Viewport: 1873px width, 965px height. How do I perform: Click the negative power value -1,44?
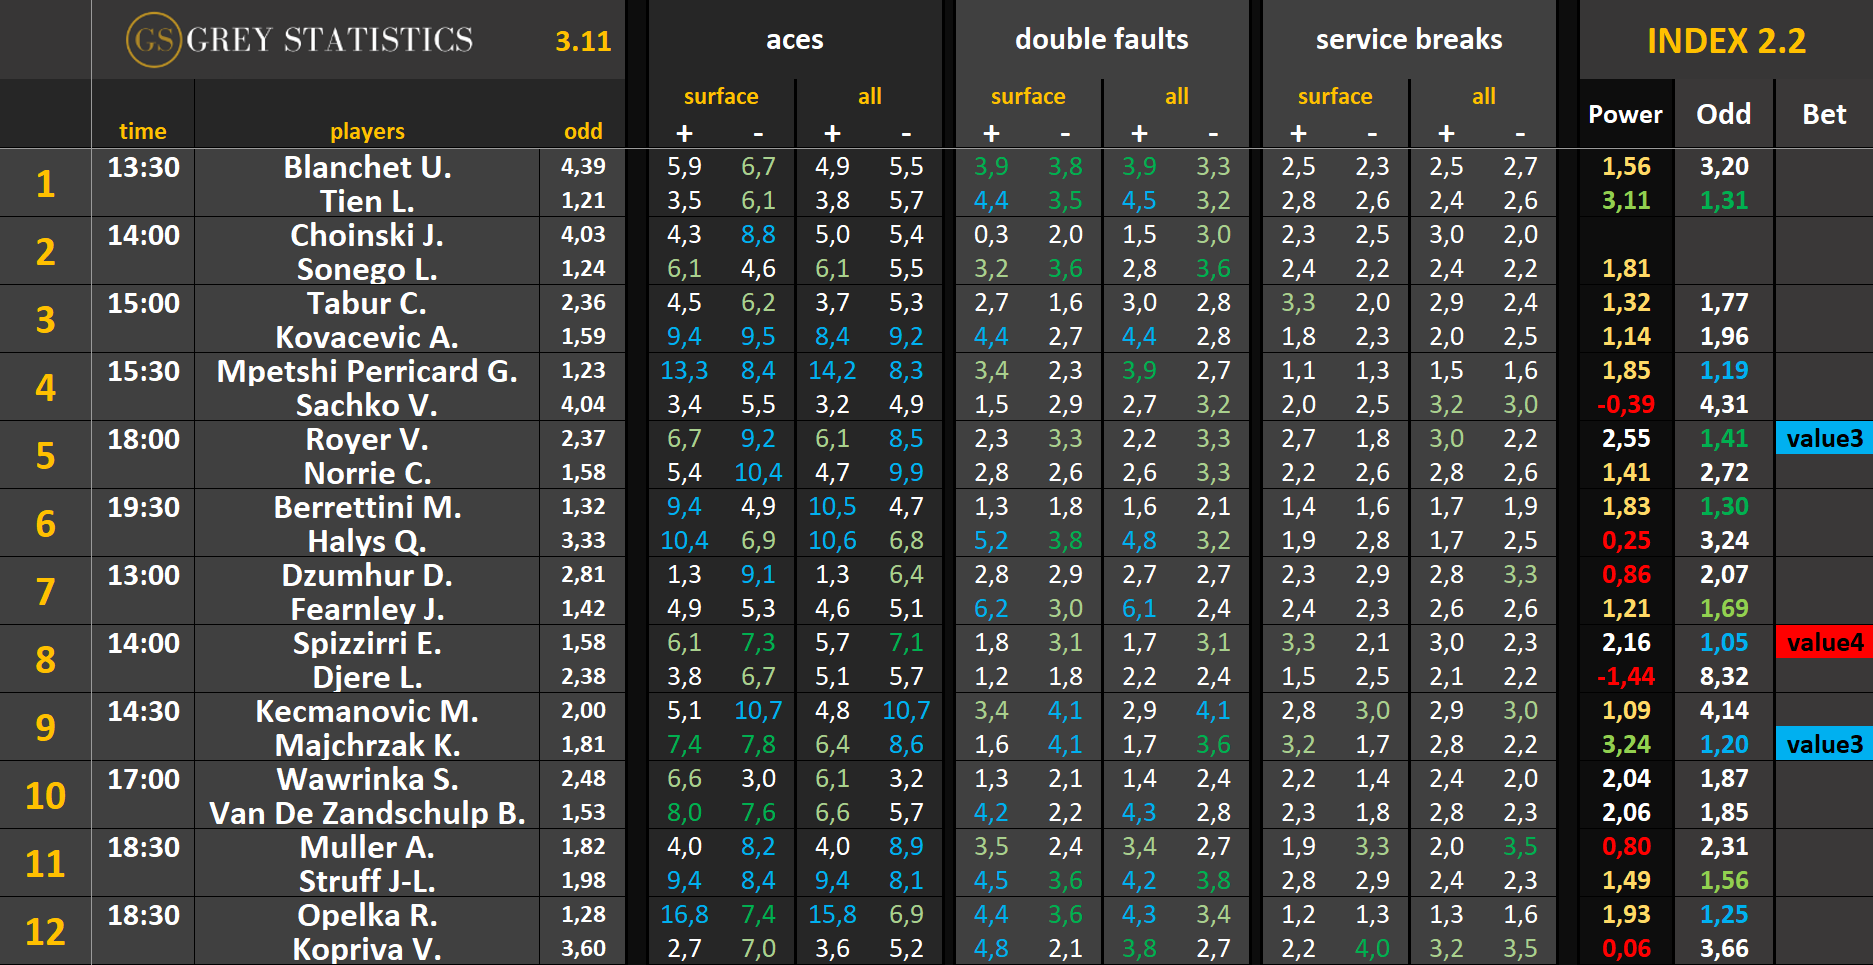1625,677
